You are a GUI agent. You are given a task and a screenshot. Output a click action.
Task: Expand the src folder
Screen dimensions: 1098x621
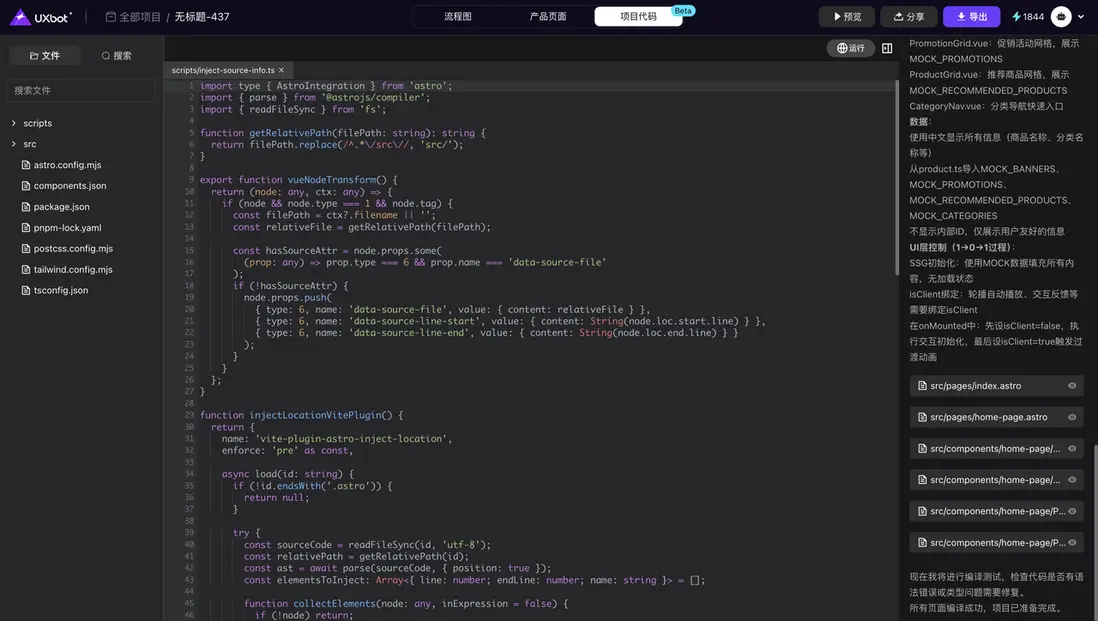pyautogui.click(x=13, y=144)
